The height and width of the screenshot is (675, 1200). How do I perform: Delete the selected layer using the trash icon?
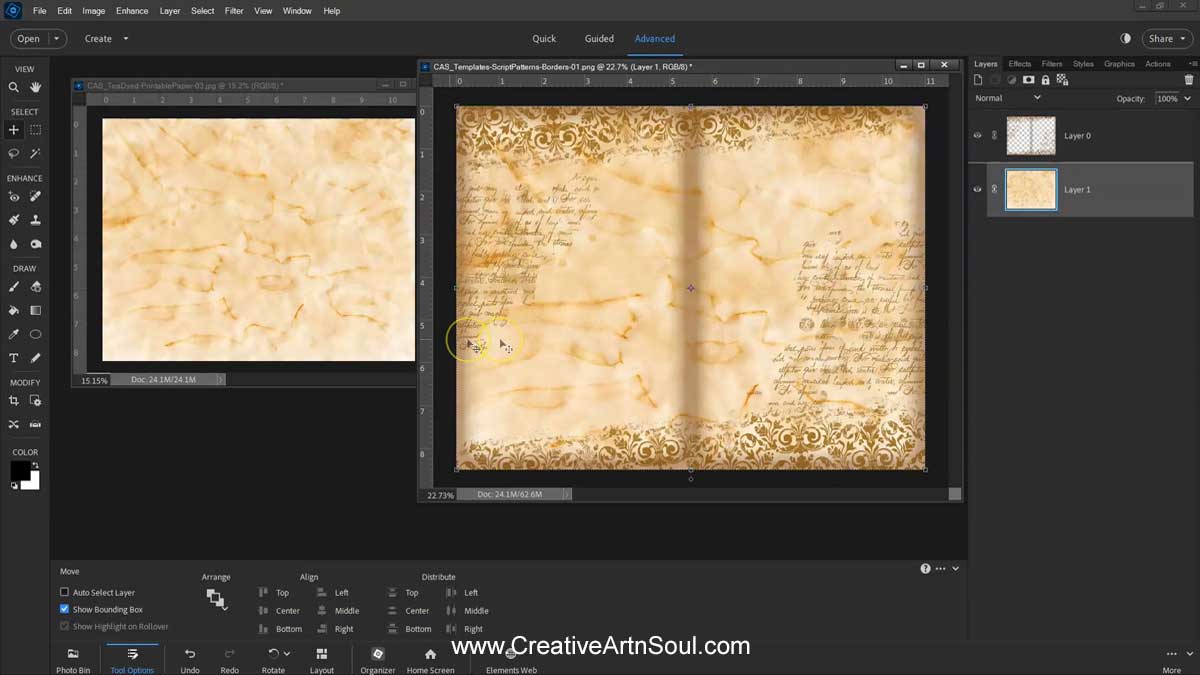coord(1188,80)
